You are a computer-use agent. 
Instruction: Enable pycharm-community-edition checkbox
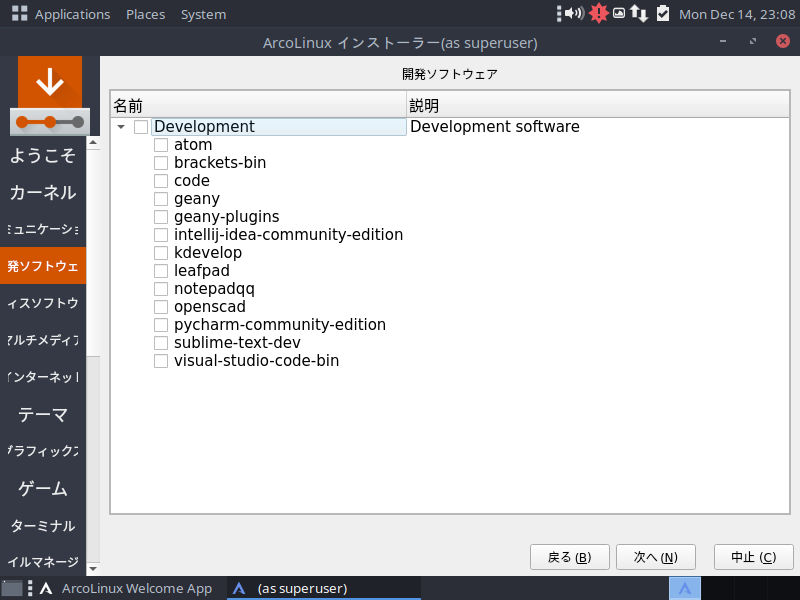[x=161, y=324]
